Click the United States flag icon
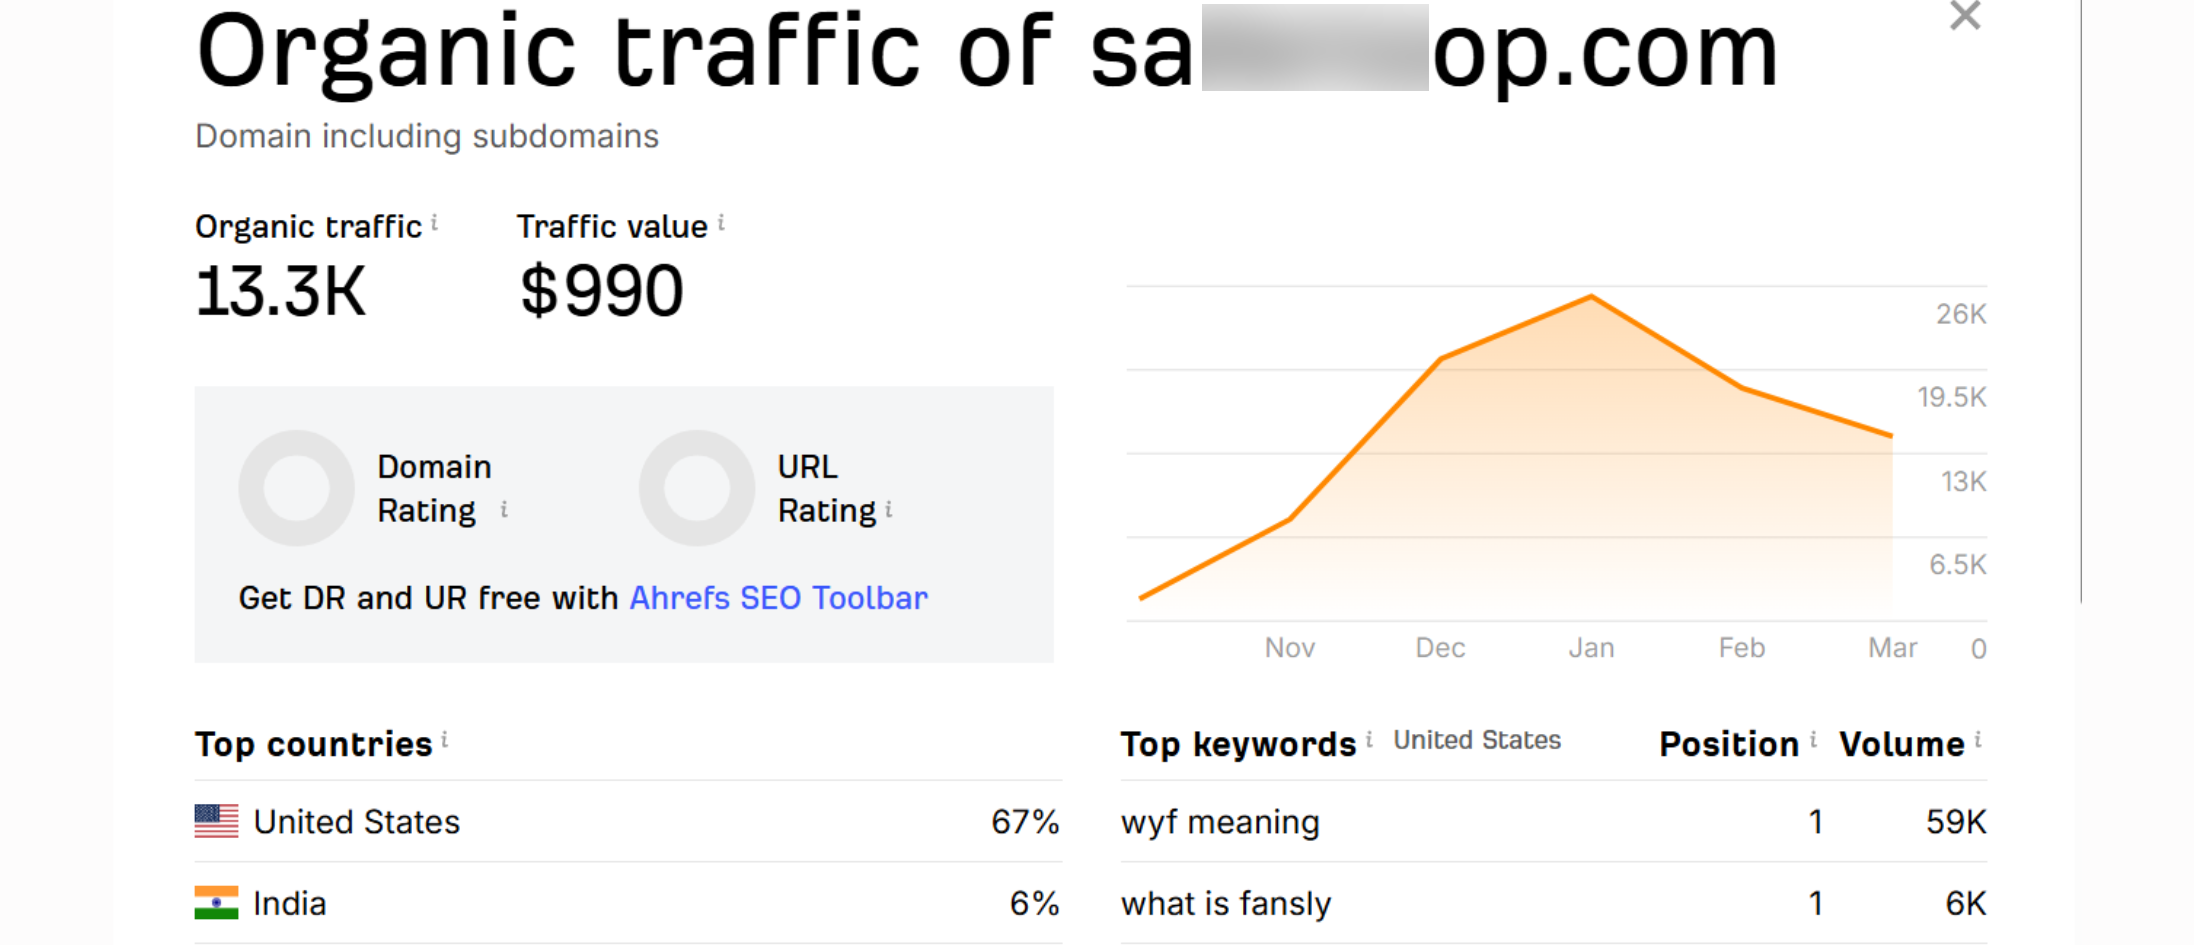The height and width of the screenshot is (945, 2194). [216, 821]
